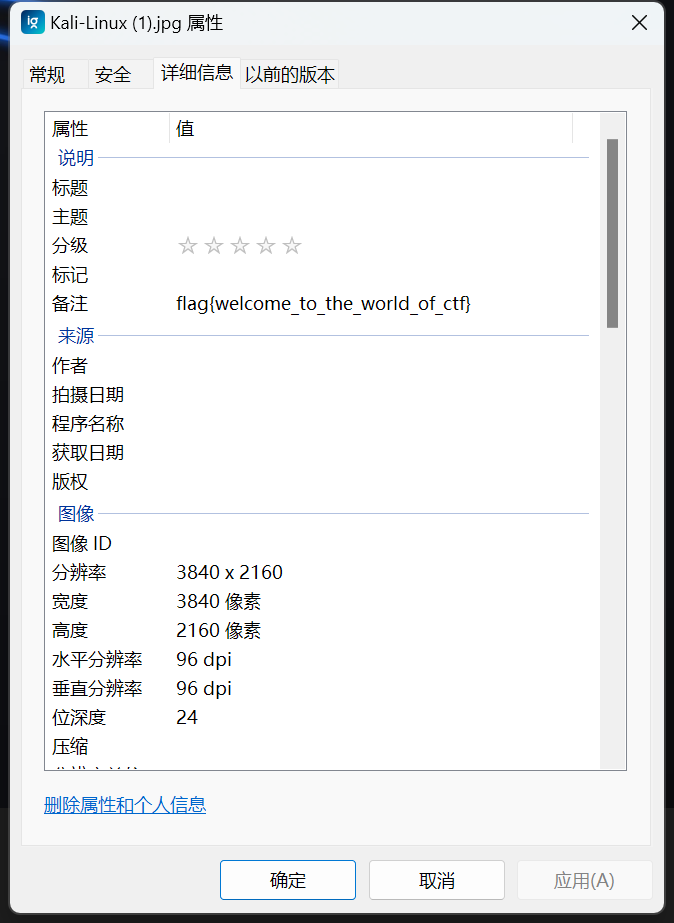Image resolution: width=674 pixels, height=923 pixels.
Task: Set rating to three stars
Action: pos(240,246)
